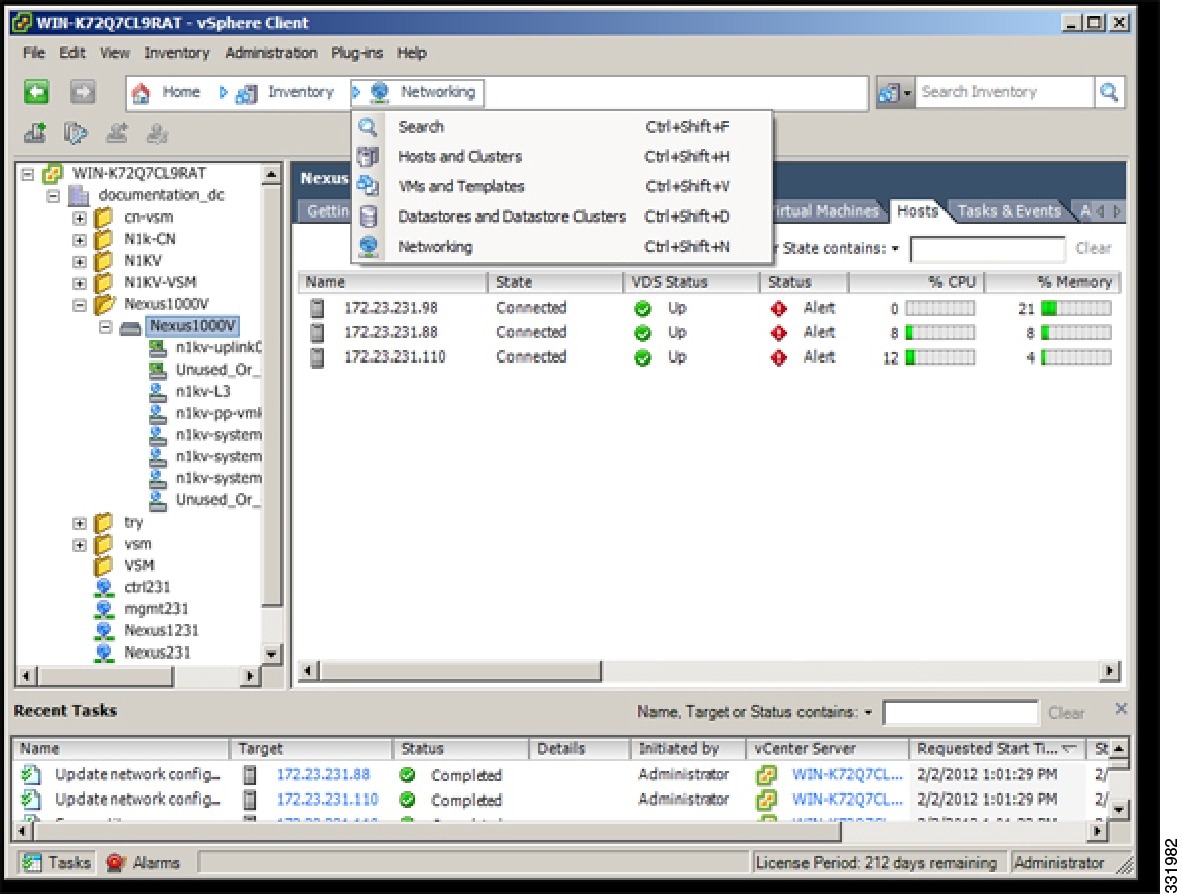Click the mgmt231 network icon
The width and height of the screenshot is (1182, 895).
click(x=104, y=609)
